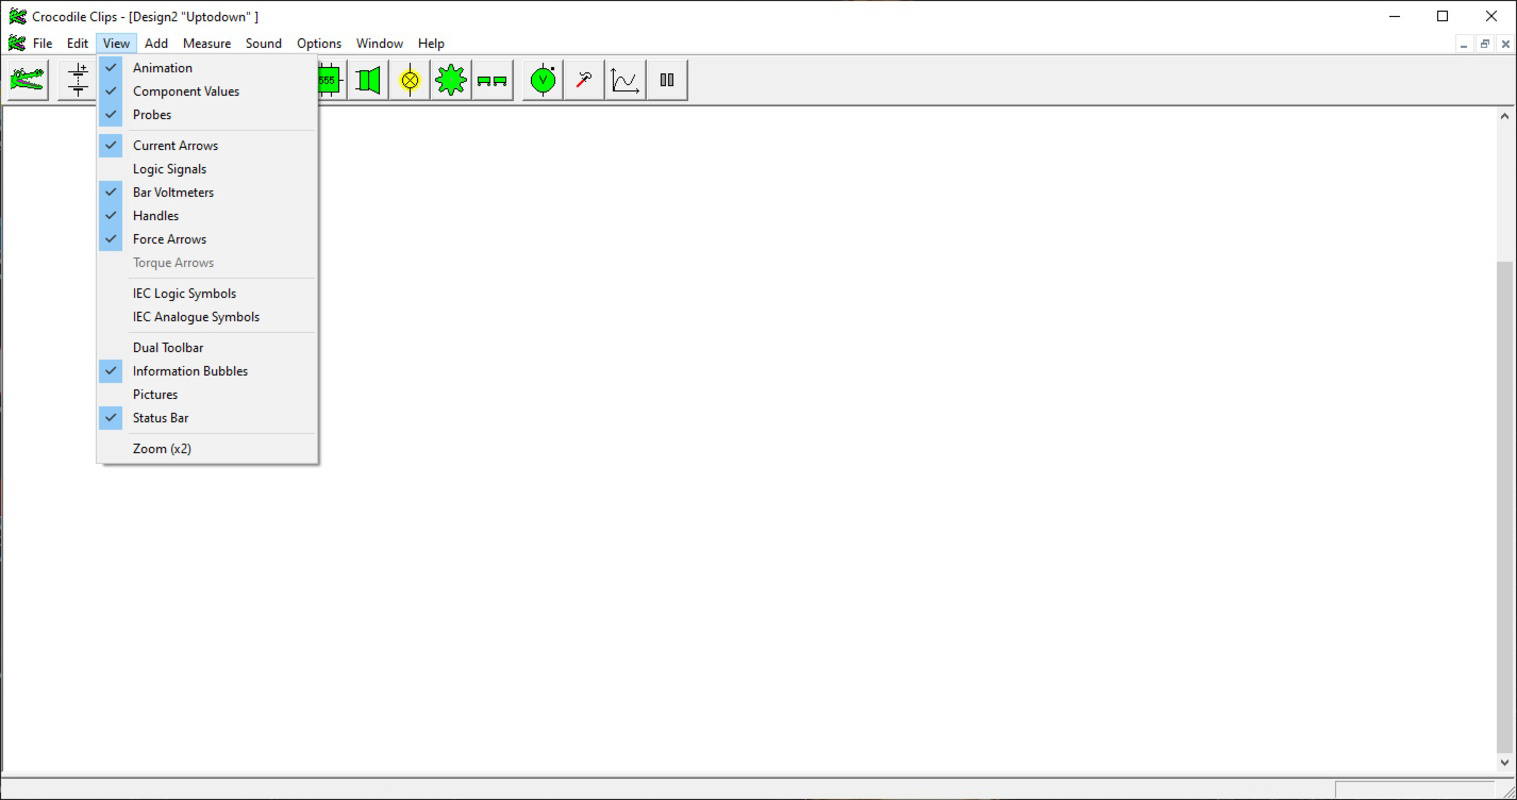Image resolution: width=1517 pixels, height=800 pixels.
Task: Click the vertical scrollbar down arrow
Action: (1505, 760)
